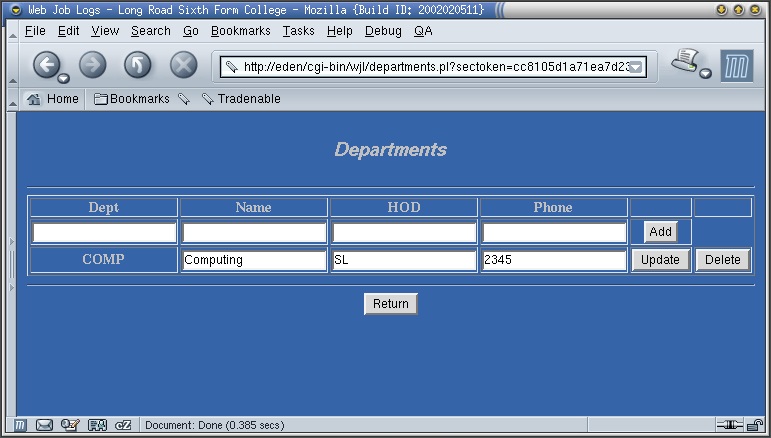
Task: Click the Phone field containing 2345
Action: (554, 260)
